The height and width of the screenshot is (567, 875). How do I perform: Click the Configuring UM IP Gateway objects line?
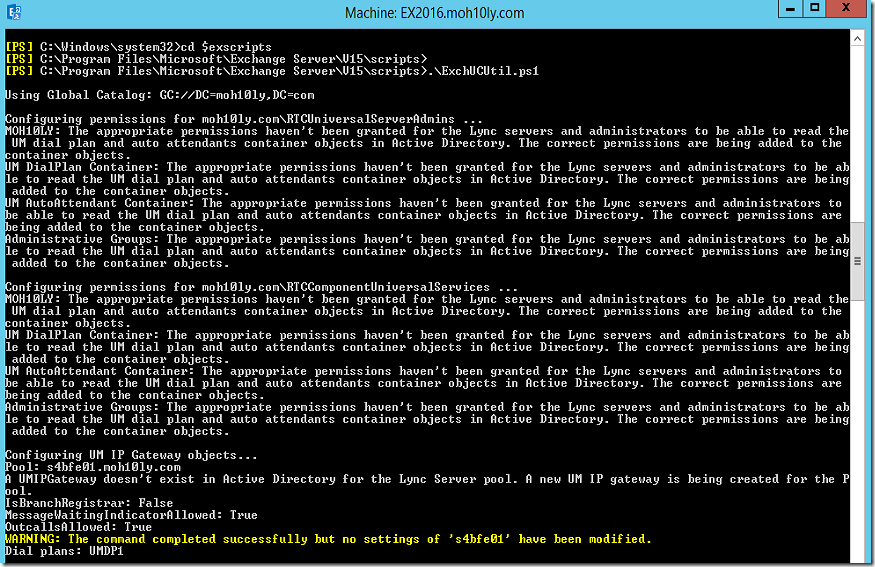point(131,455)
